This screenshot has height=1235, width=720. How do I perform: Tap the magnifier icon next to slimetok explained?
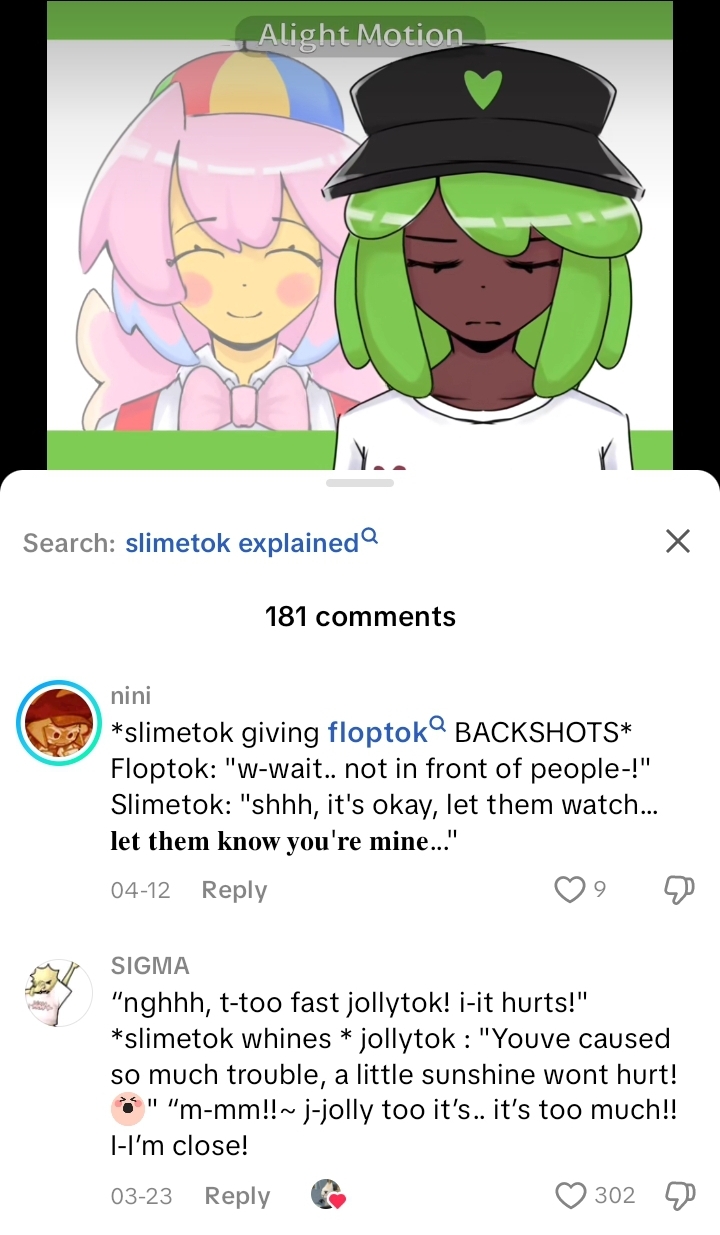[370, 536]
